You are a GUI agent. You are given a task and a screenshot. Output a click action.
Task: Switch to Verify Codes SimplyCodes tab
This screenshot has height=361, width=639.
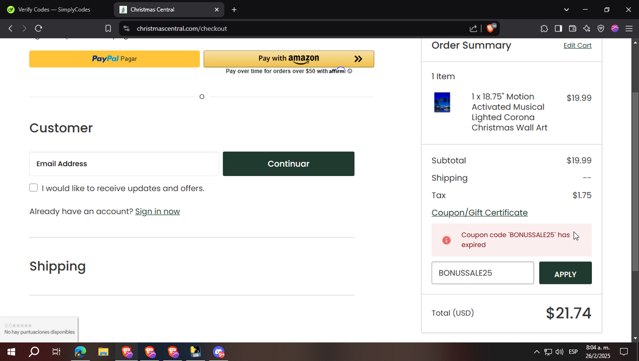click(54, 9)
